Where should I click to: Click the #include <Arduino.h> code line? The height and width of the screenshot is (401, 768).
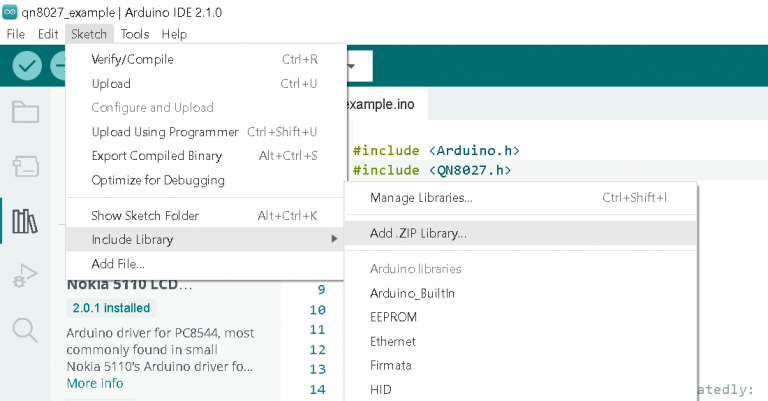coord(436,151)
